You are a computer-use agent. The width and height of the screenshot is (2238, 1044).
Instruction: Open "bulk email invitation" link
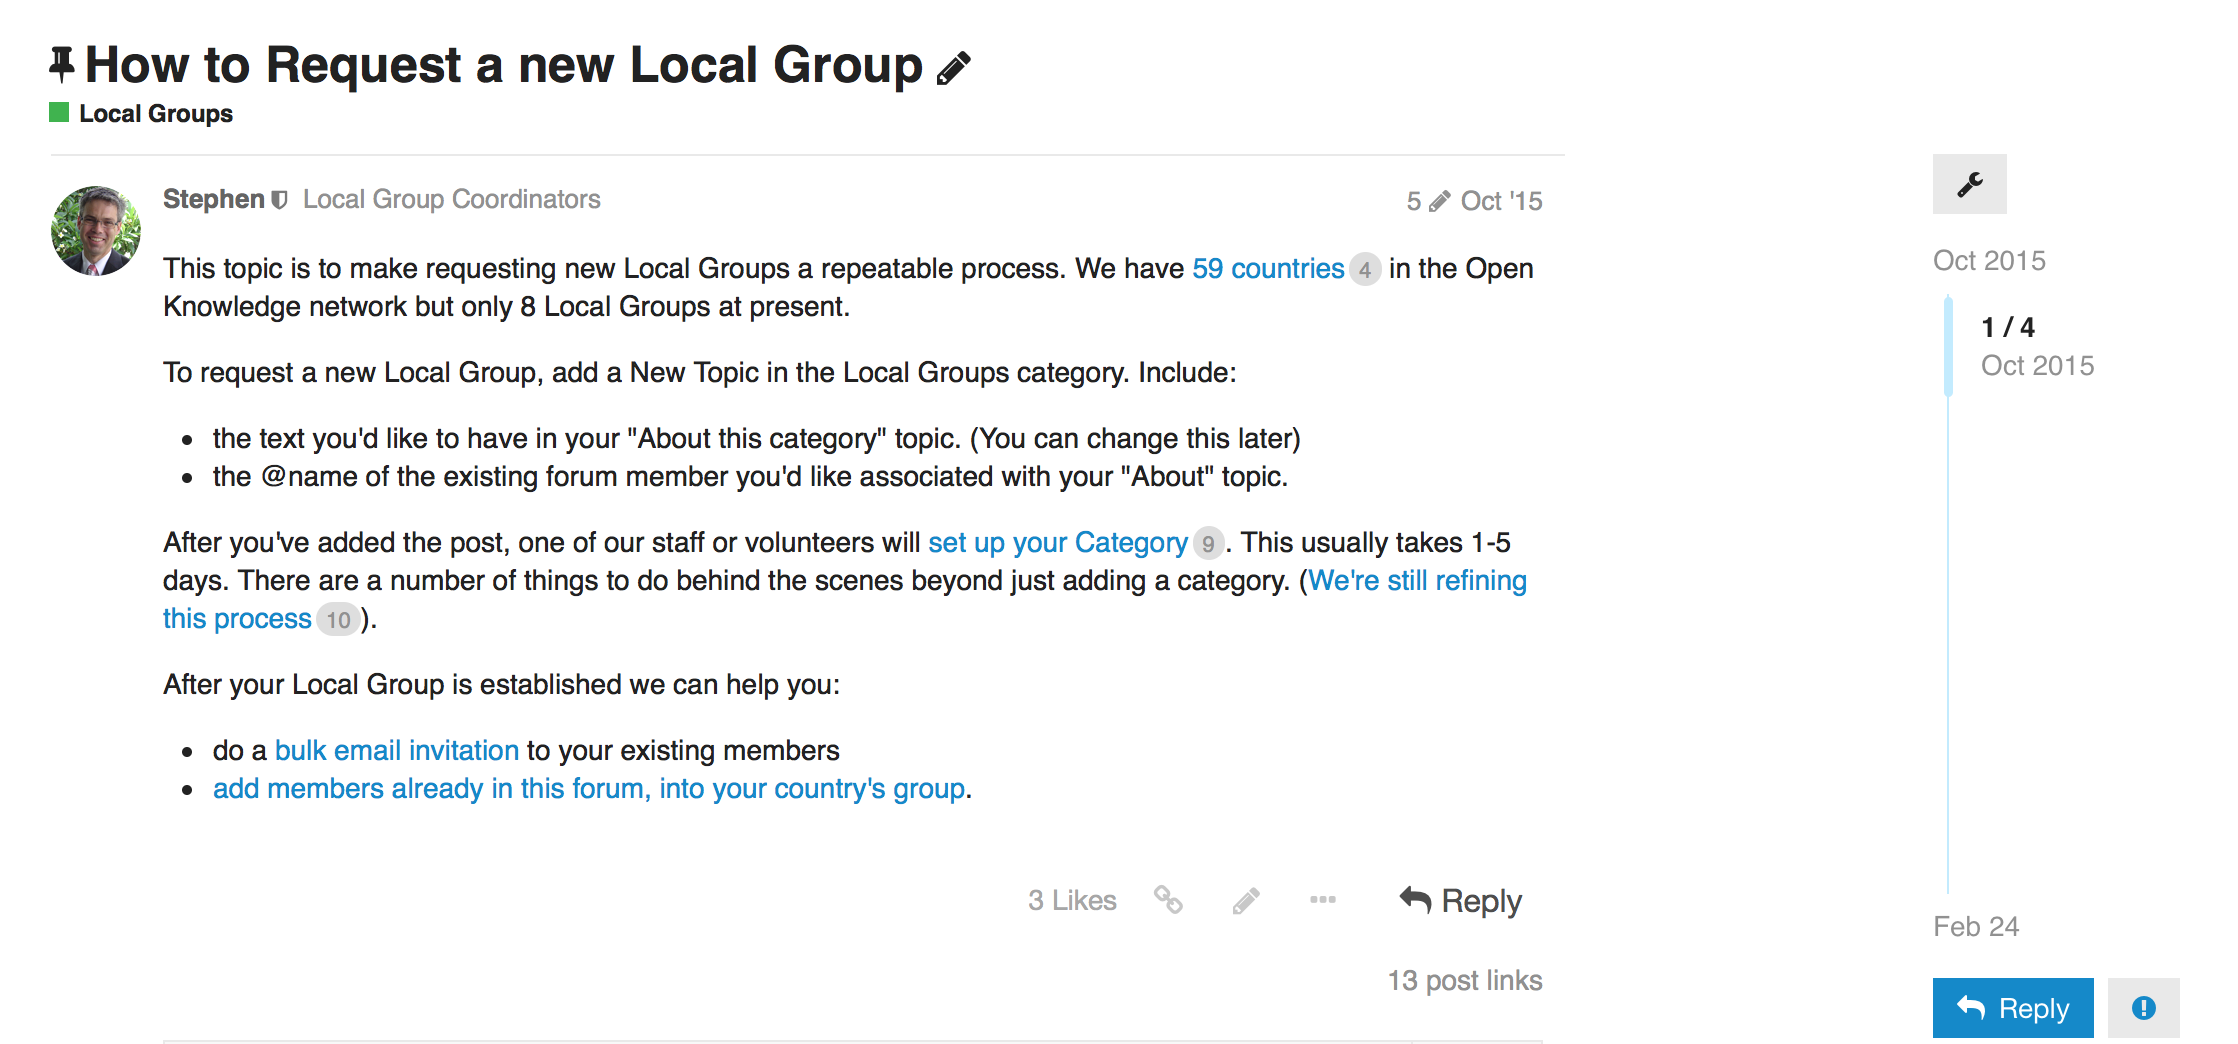tap(396, 750)
